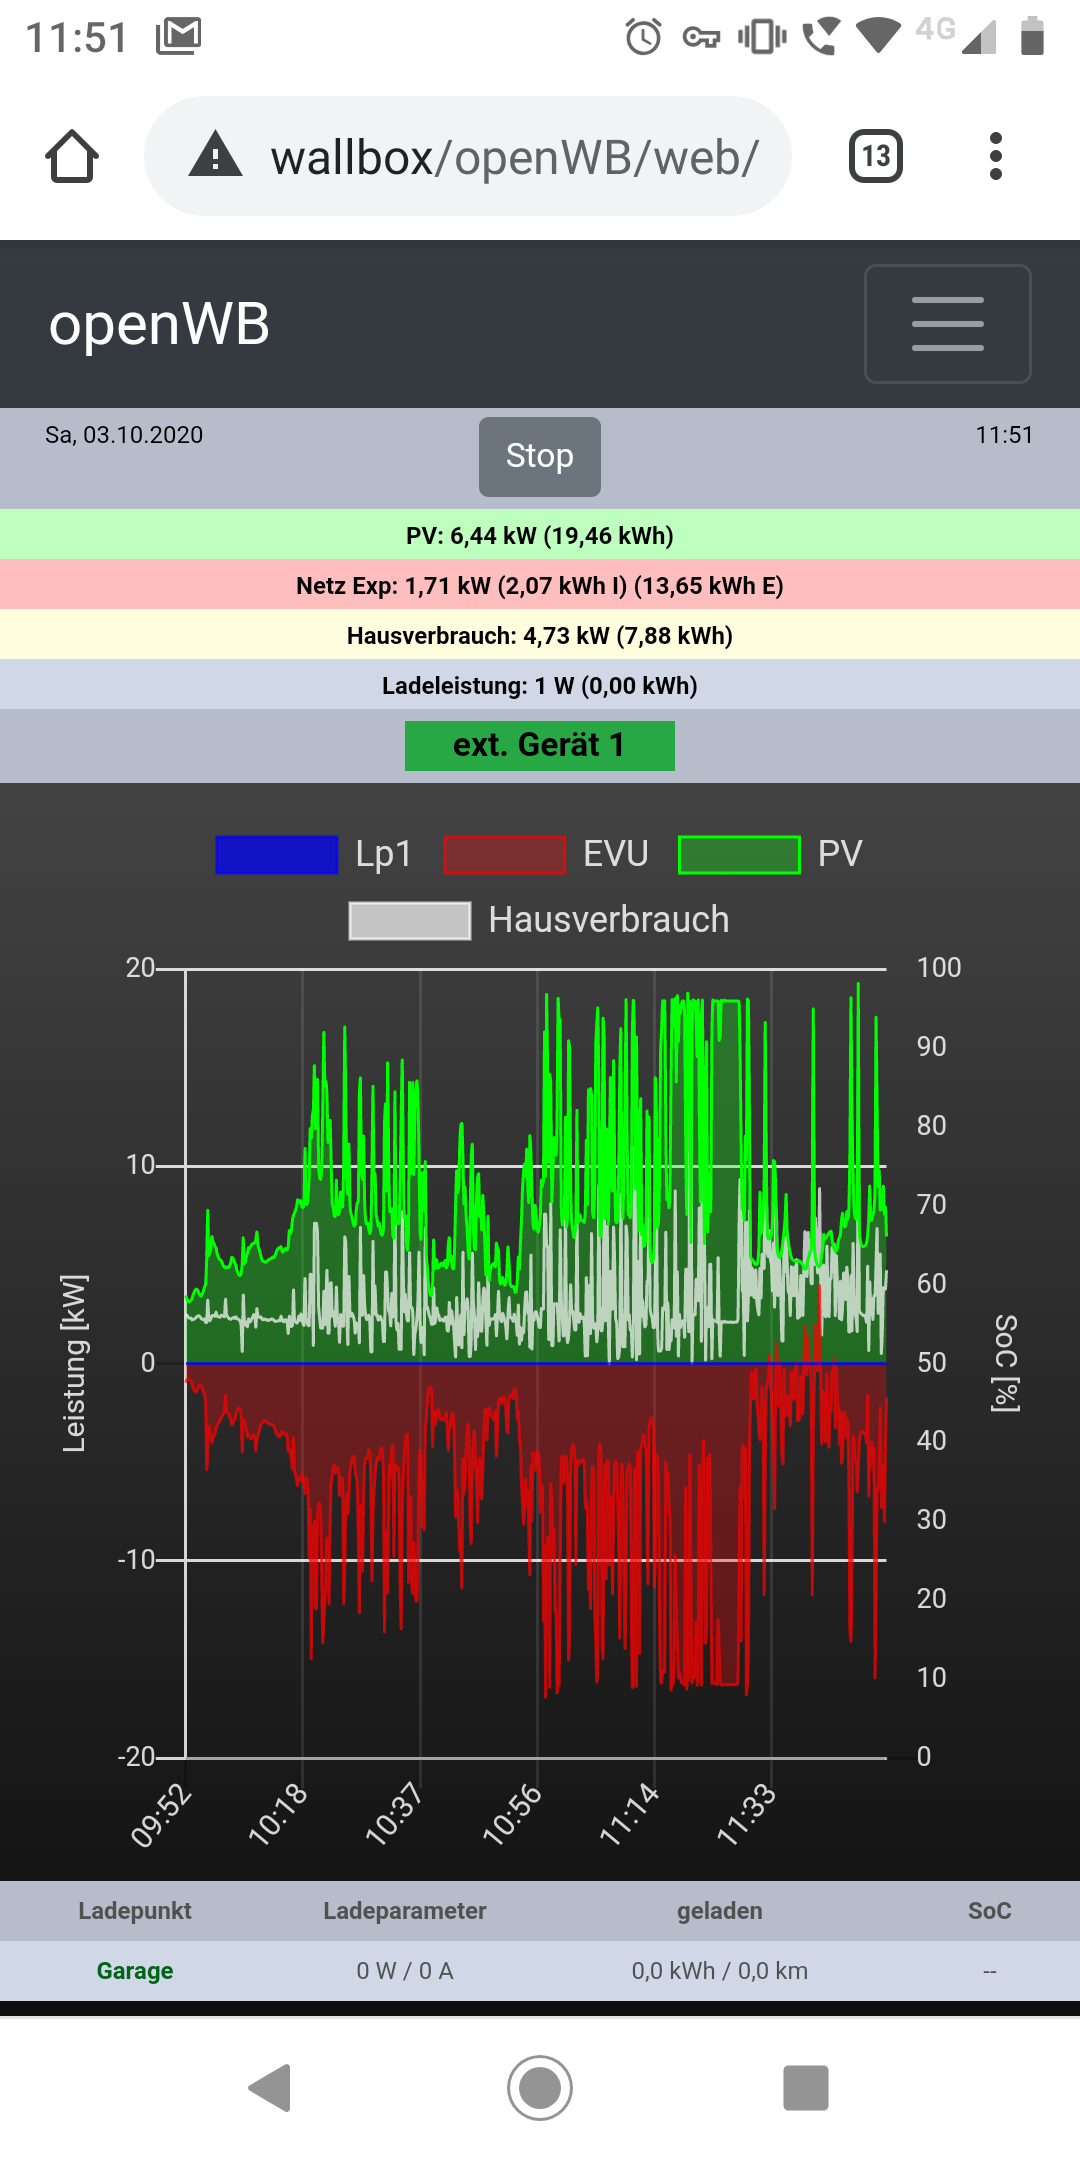Click the Hausverbrauch legend label
The height and width of the screenshot is (2160, 1080).
[x=609, y=920]
